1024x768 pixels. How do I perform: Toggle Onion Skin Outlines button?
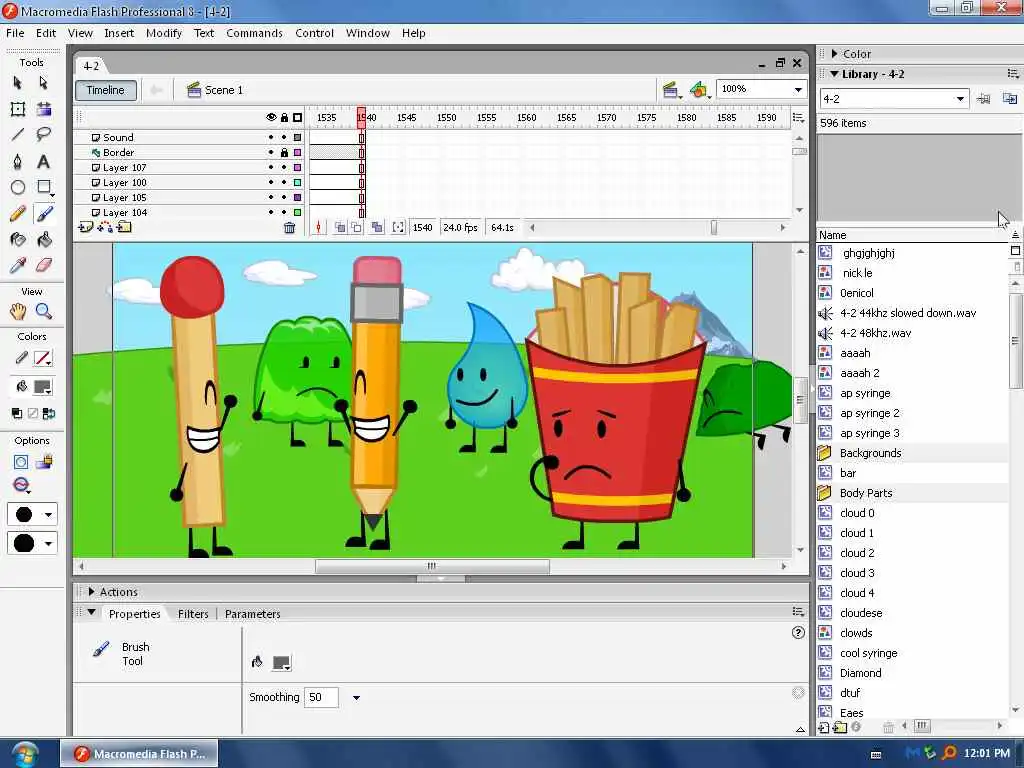tap(357, 227)
